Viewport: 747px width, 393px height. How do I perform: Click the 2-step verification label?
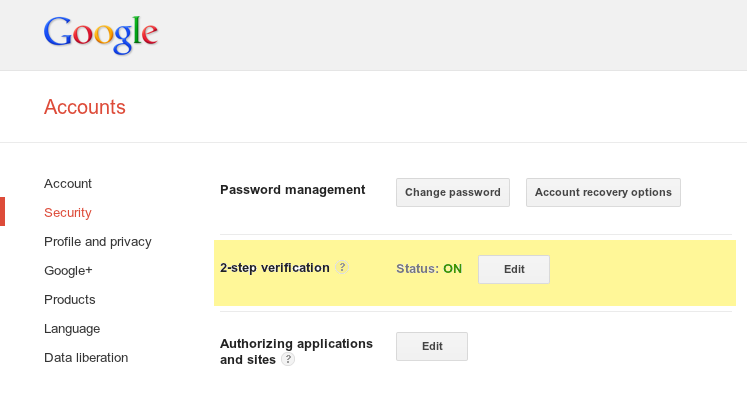pos(275,268)
